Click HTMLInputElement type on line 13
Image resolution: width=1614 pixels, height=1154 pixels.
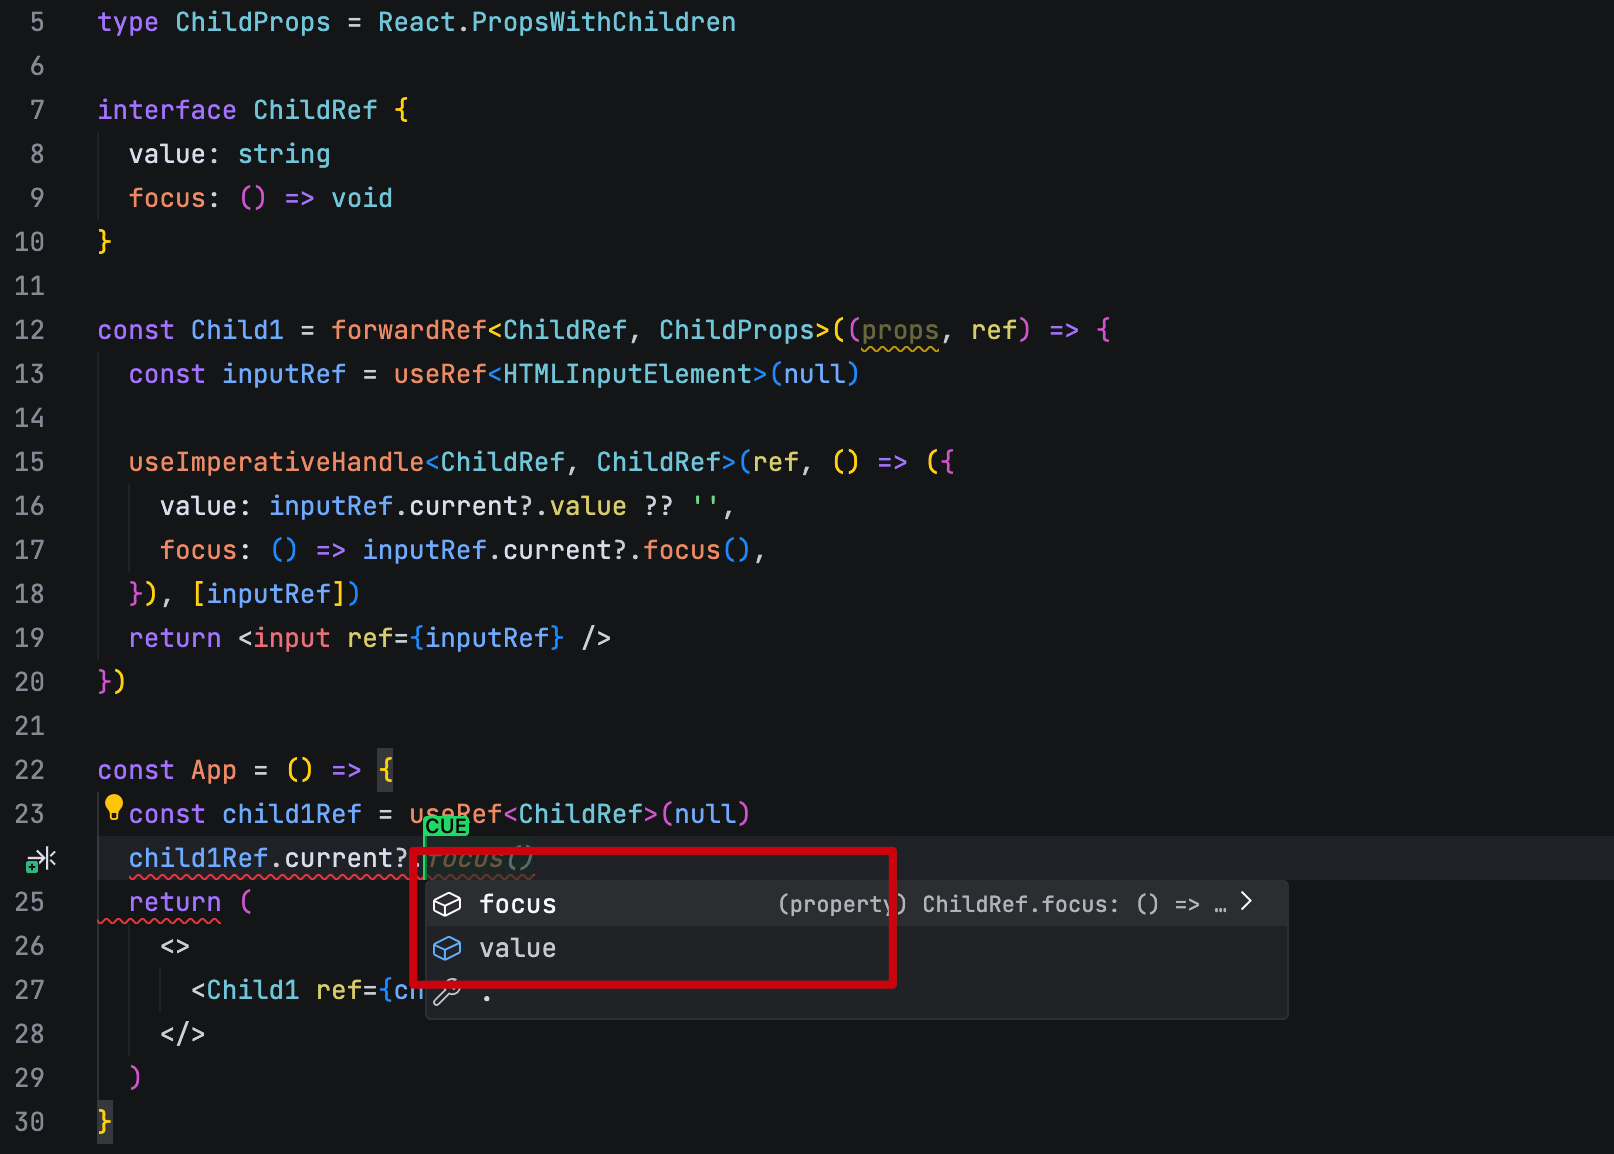(x=627, y=374)
